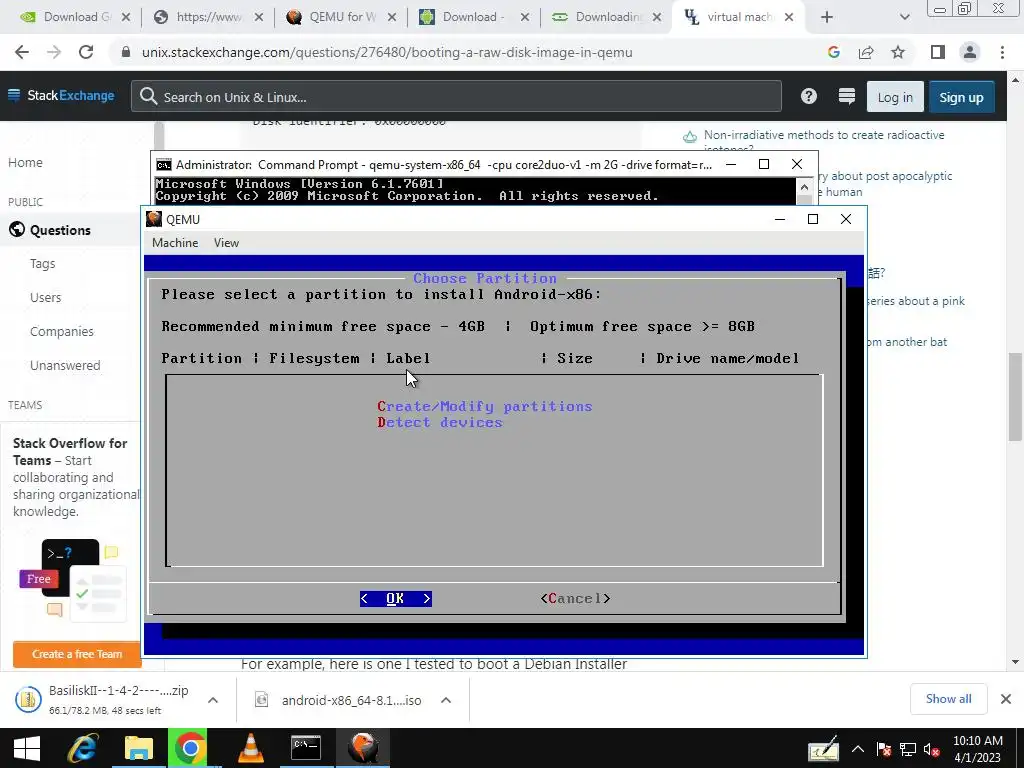Open the taskbar clock and date
This screenshot has height=768, width=1024.
coord(977,749)
